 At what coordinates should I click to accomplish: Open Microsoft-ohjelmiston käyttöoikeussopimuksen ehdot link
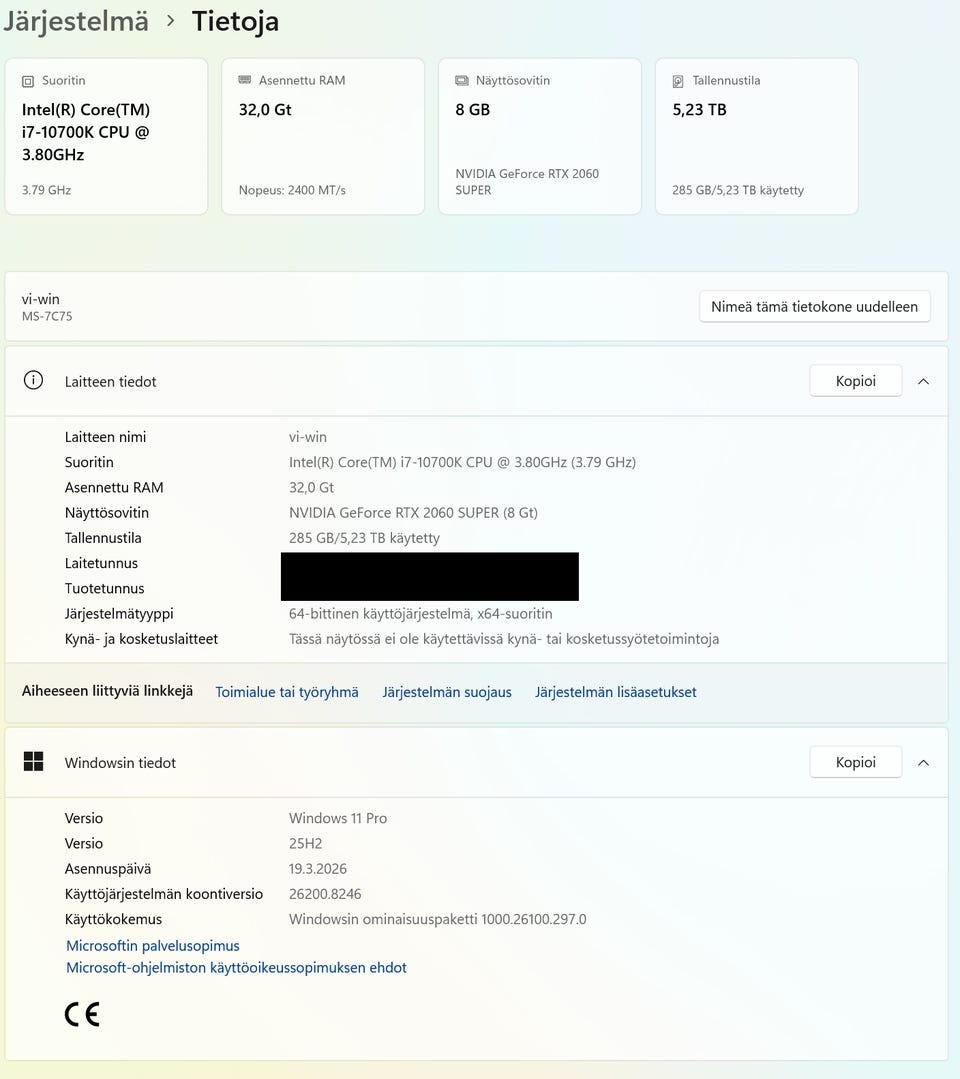coord(236,968)
